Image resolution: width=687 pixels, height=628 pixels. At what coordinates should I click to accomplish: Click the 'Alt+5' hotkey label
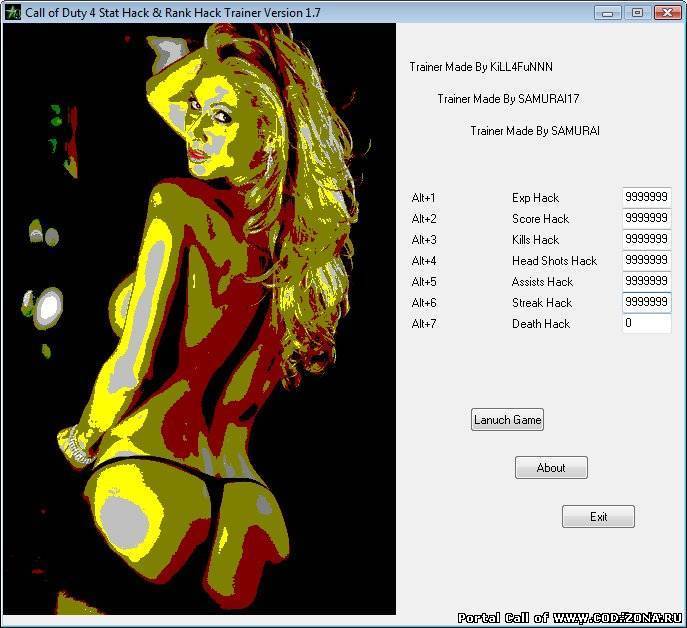pos(424,282)
